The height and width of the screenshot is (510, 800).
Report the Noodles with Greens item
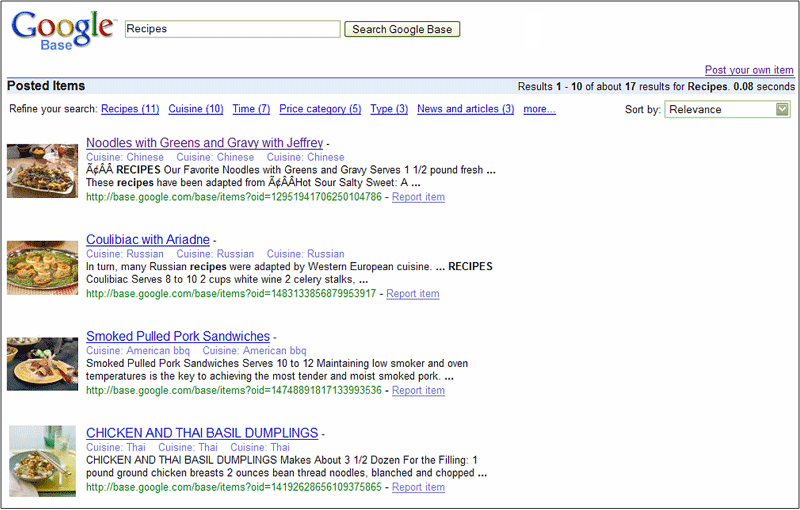(418, 197)
